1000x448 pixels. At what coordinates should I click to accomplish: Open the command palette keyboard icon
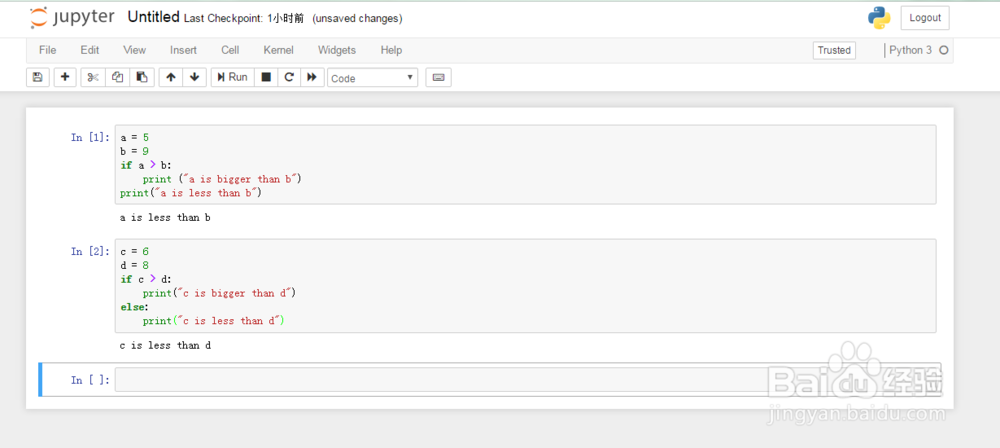[438, 77]
